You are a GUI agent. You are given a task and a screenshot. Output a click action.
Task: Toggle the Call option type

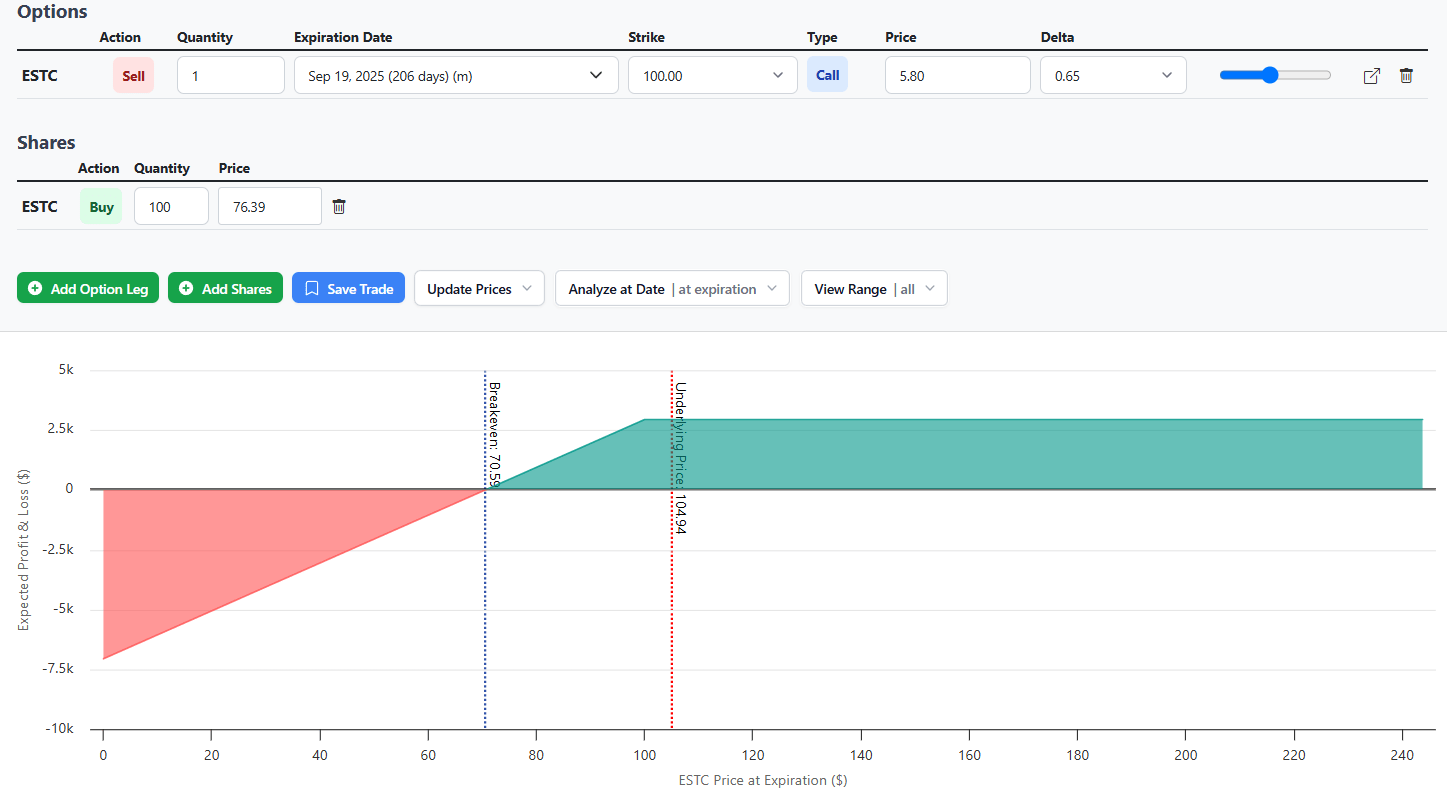(x=827, y=75)
